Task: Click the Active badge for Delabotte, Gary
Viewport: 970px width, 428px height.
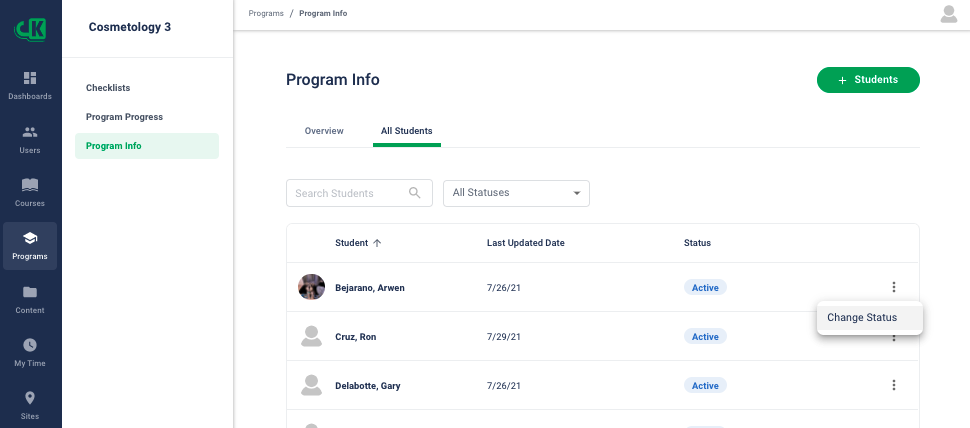Action: 705,385
